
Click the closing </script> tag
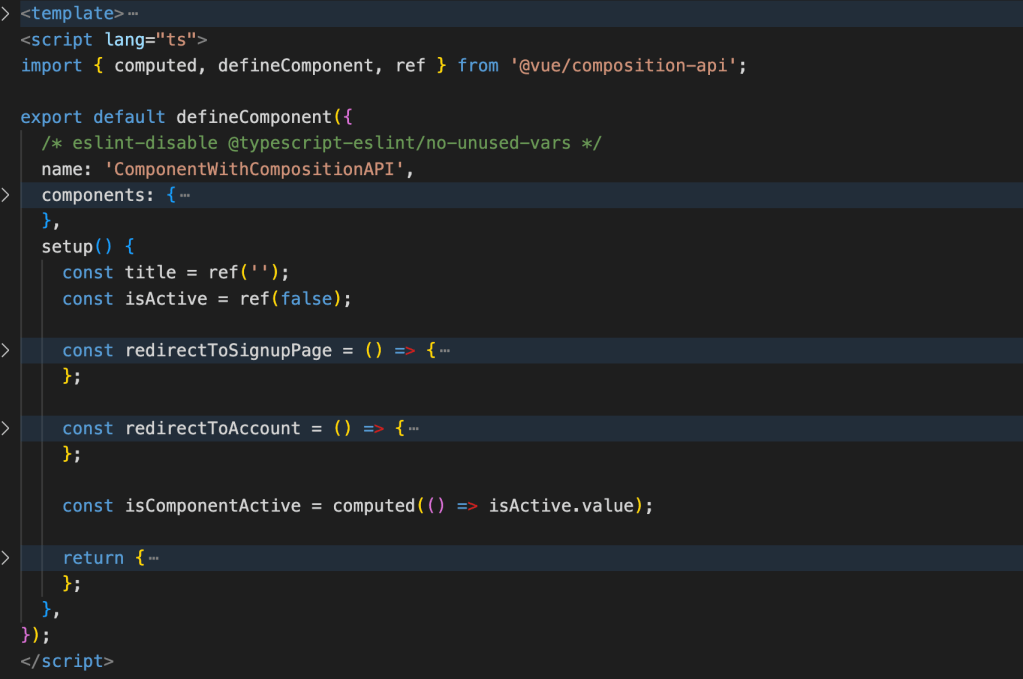67,661
